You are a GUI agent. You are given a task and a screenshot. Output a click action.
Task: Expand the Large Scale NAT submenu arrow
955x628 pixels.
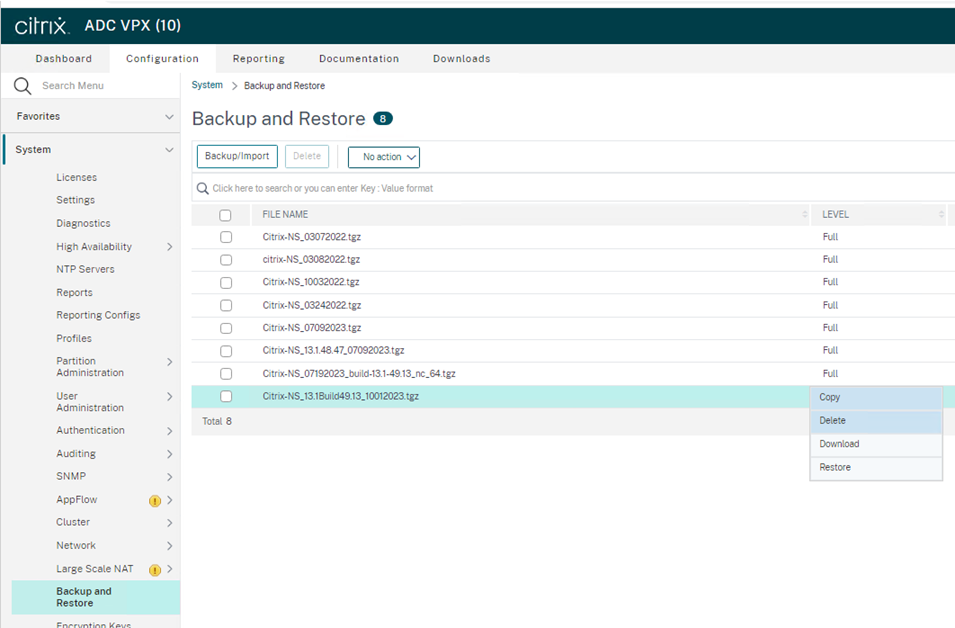(x=170, y=569)
